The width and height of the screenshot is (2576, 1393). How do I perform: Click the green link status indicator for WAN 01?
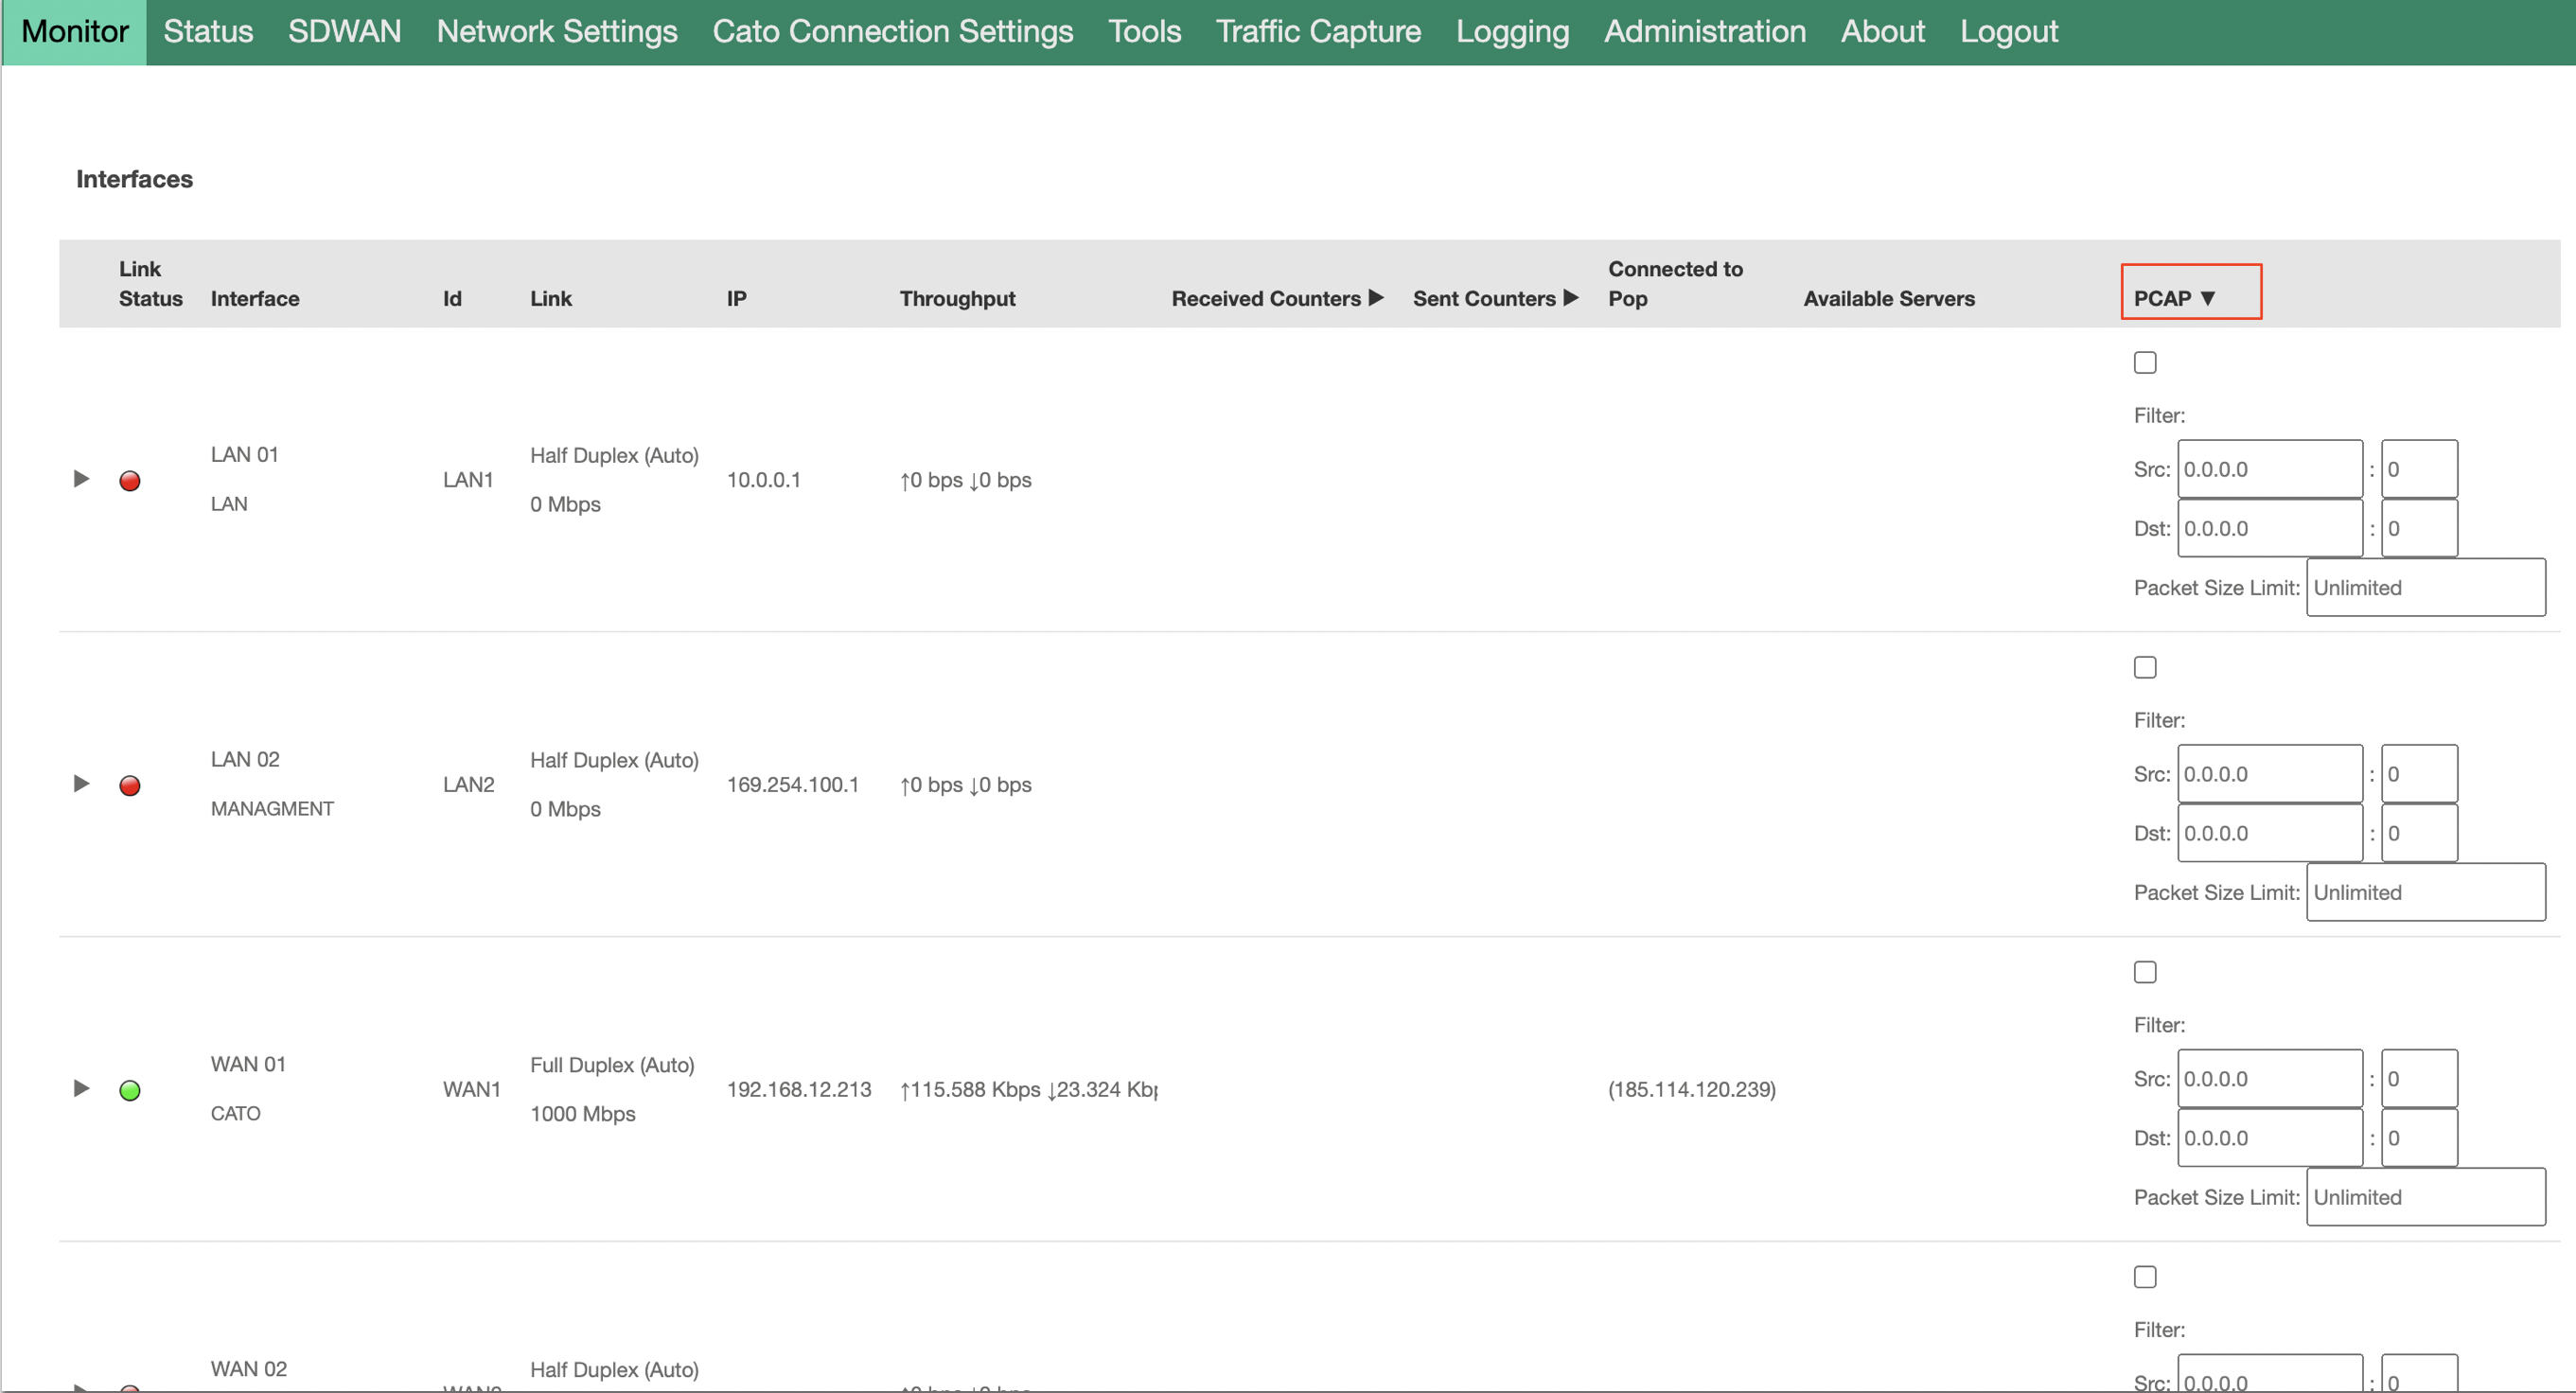tap(130, 1090)
